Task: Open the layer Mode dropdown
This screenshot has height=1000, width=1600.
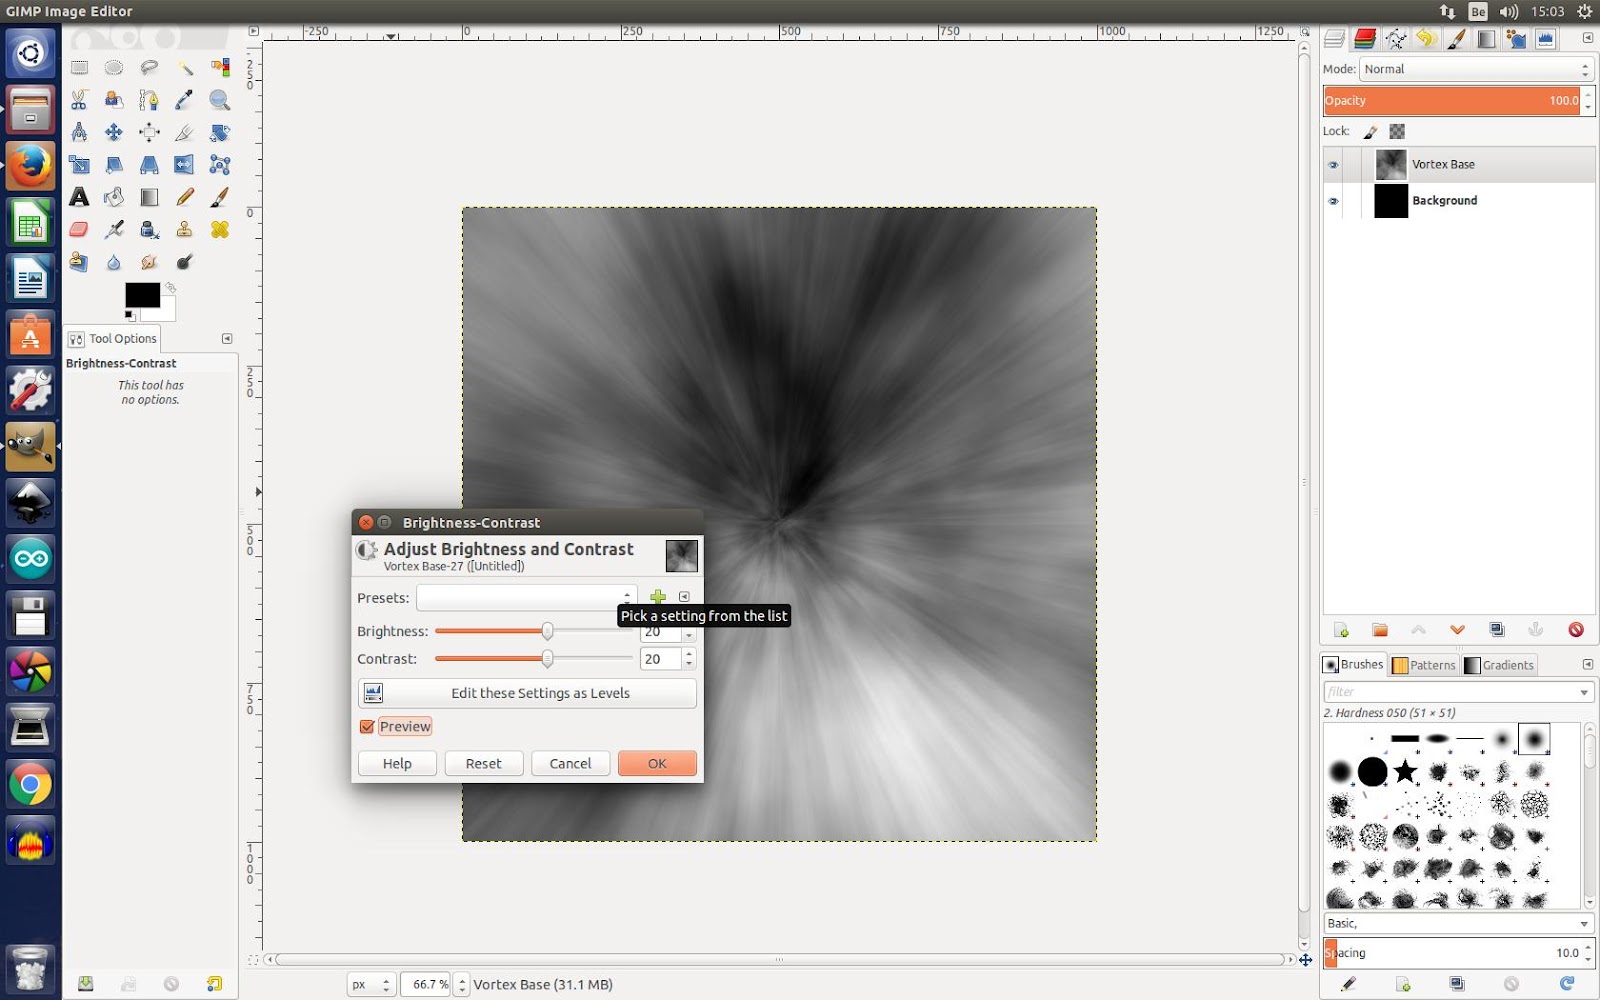Action: coord(1473,69)
